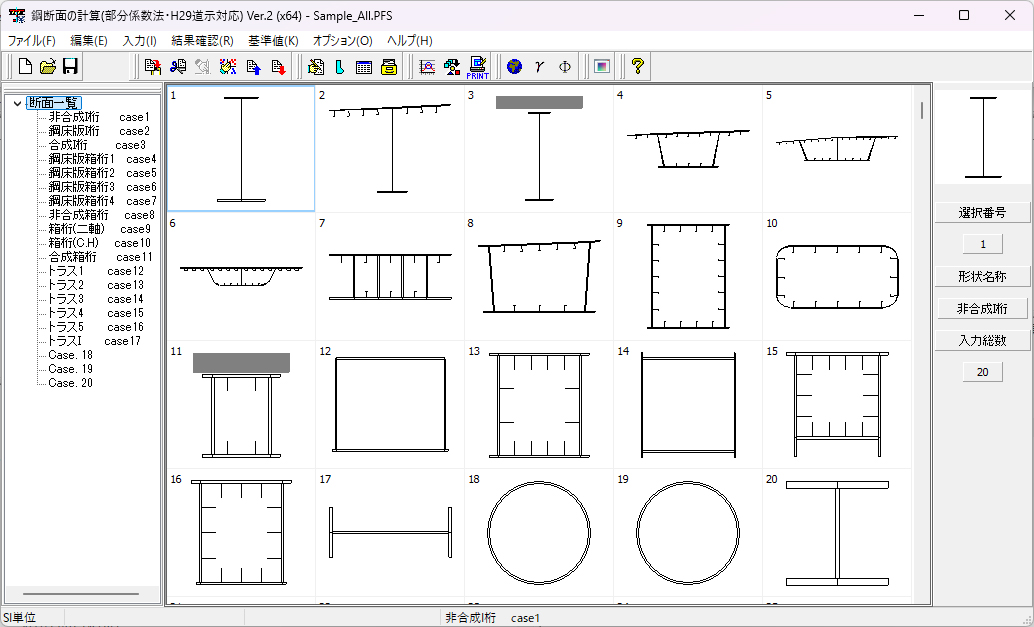Click the hand-editing document input icon
The width and height of the screenshot is (1034, 627).
316,67
